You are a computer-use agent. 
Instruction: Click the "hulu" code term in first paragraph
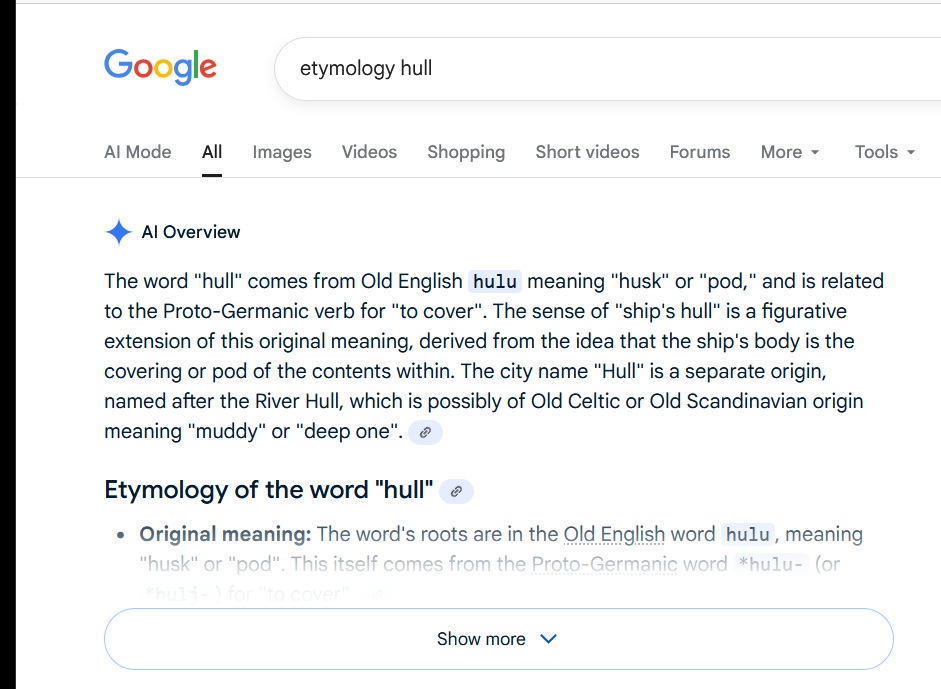(495, 282)
